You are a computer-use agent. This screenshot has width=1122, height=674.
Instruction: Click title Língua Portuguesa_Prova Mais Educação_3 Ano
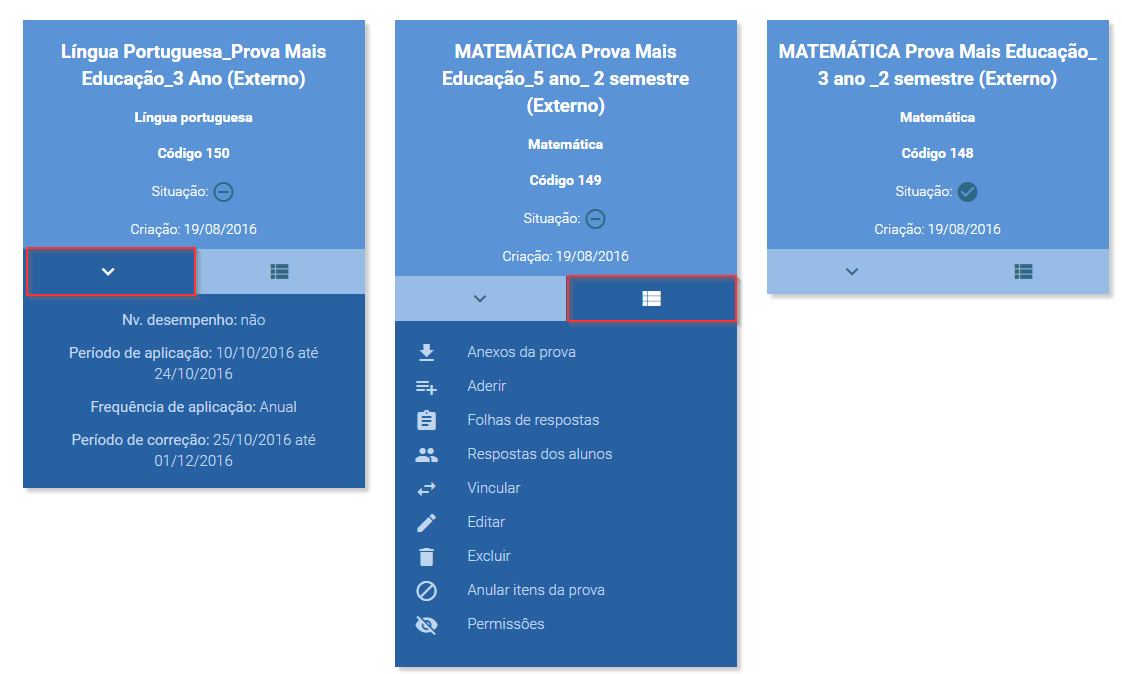(193, 65)
